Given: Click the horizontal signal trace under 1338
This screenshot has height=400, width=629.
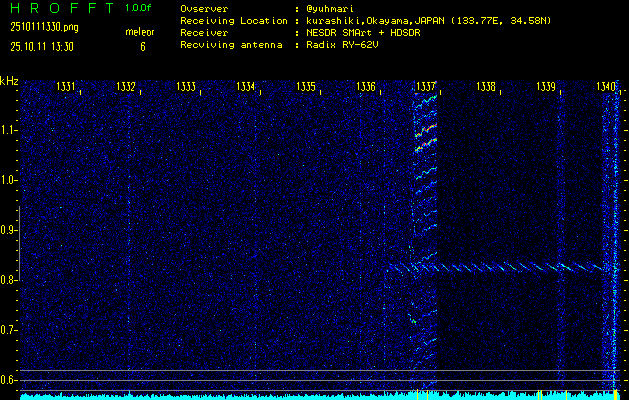Looking at the screenshot, I should (495, 266).
